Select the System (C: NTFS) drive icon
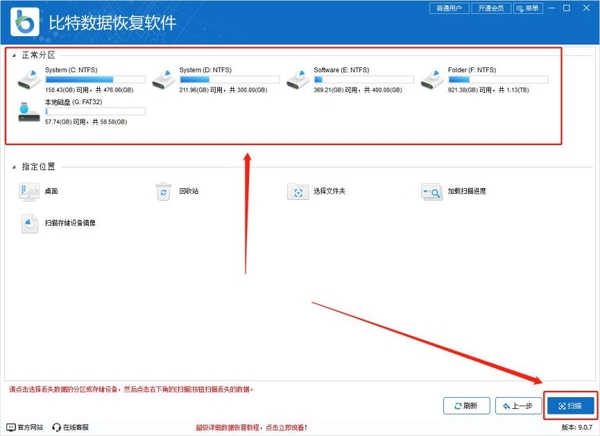 29,79
